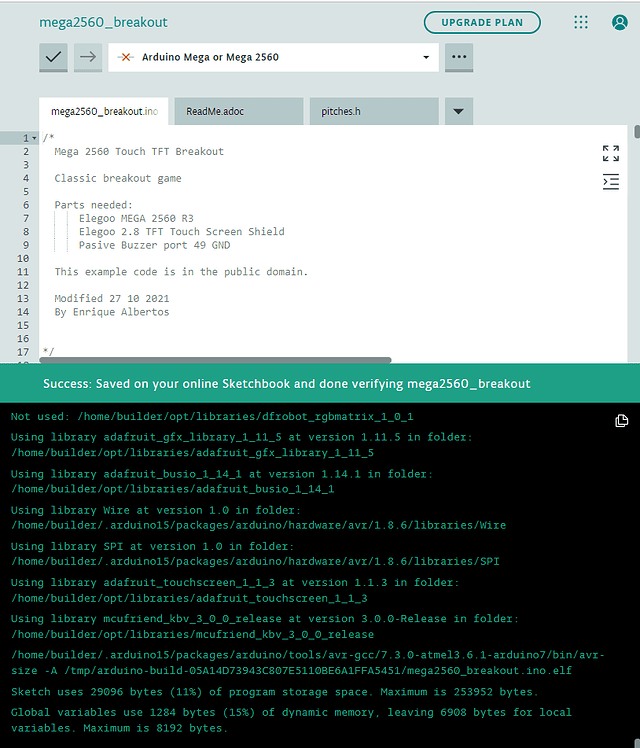Click the Upload arrow button
640x748 pixels.
point(88,57)
